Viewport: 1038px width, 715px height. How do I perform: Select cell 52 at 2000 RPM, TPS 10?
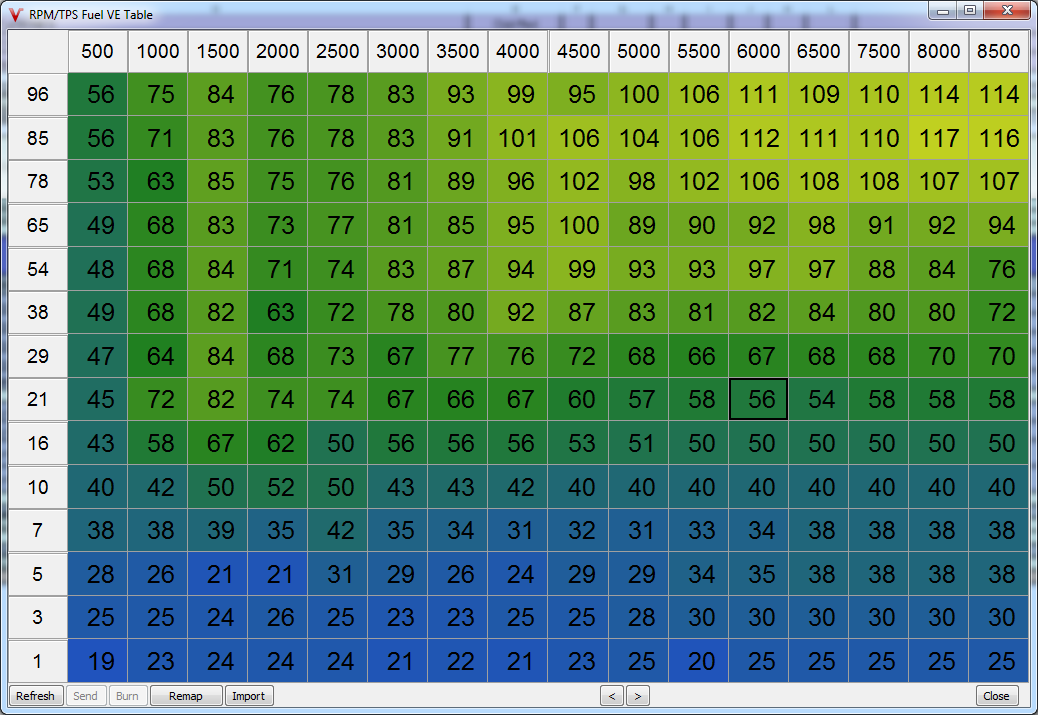point(277,487)
